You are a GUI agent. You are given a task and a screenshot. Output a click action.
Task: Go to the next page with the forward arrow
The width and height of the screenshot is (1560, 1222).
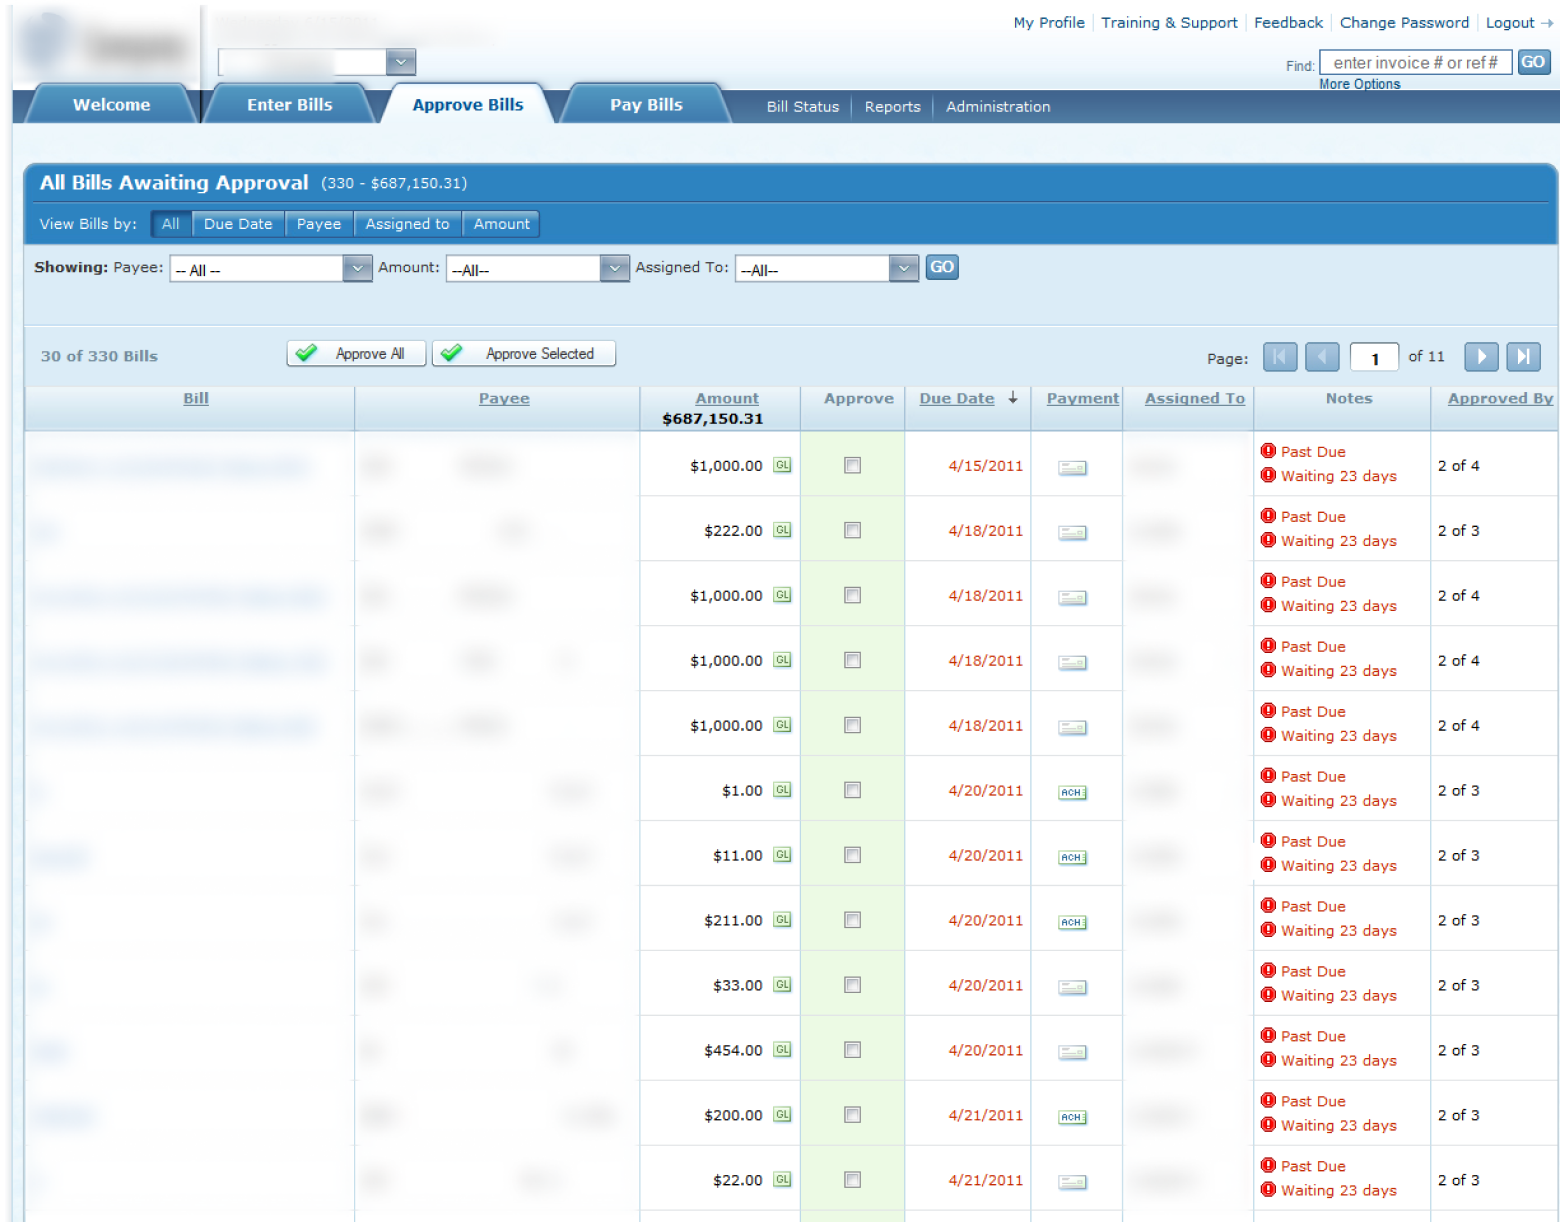coord(1480,356)
